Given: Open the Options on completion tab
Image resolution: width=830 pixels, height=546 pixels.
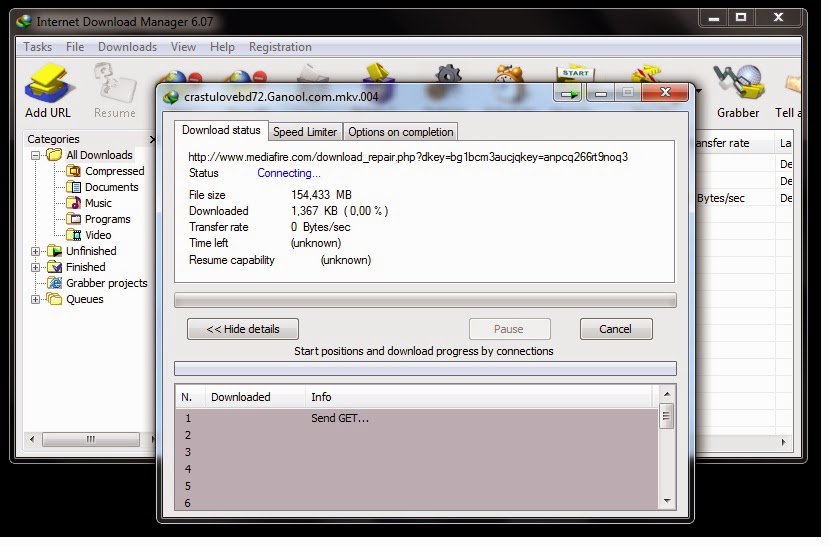Looking at the screenshot, I should (400, 131).
